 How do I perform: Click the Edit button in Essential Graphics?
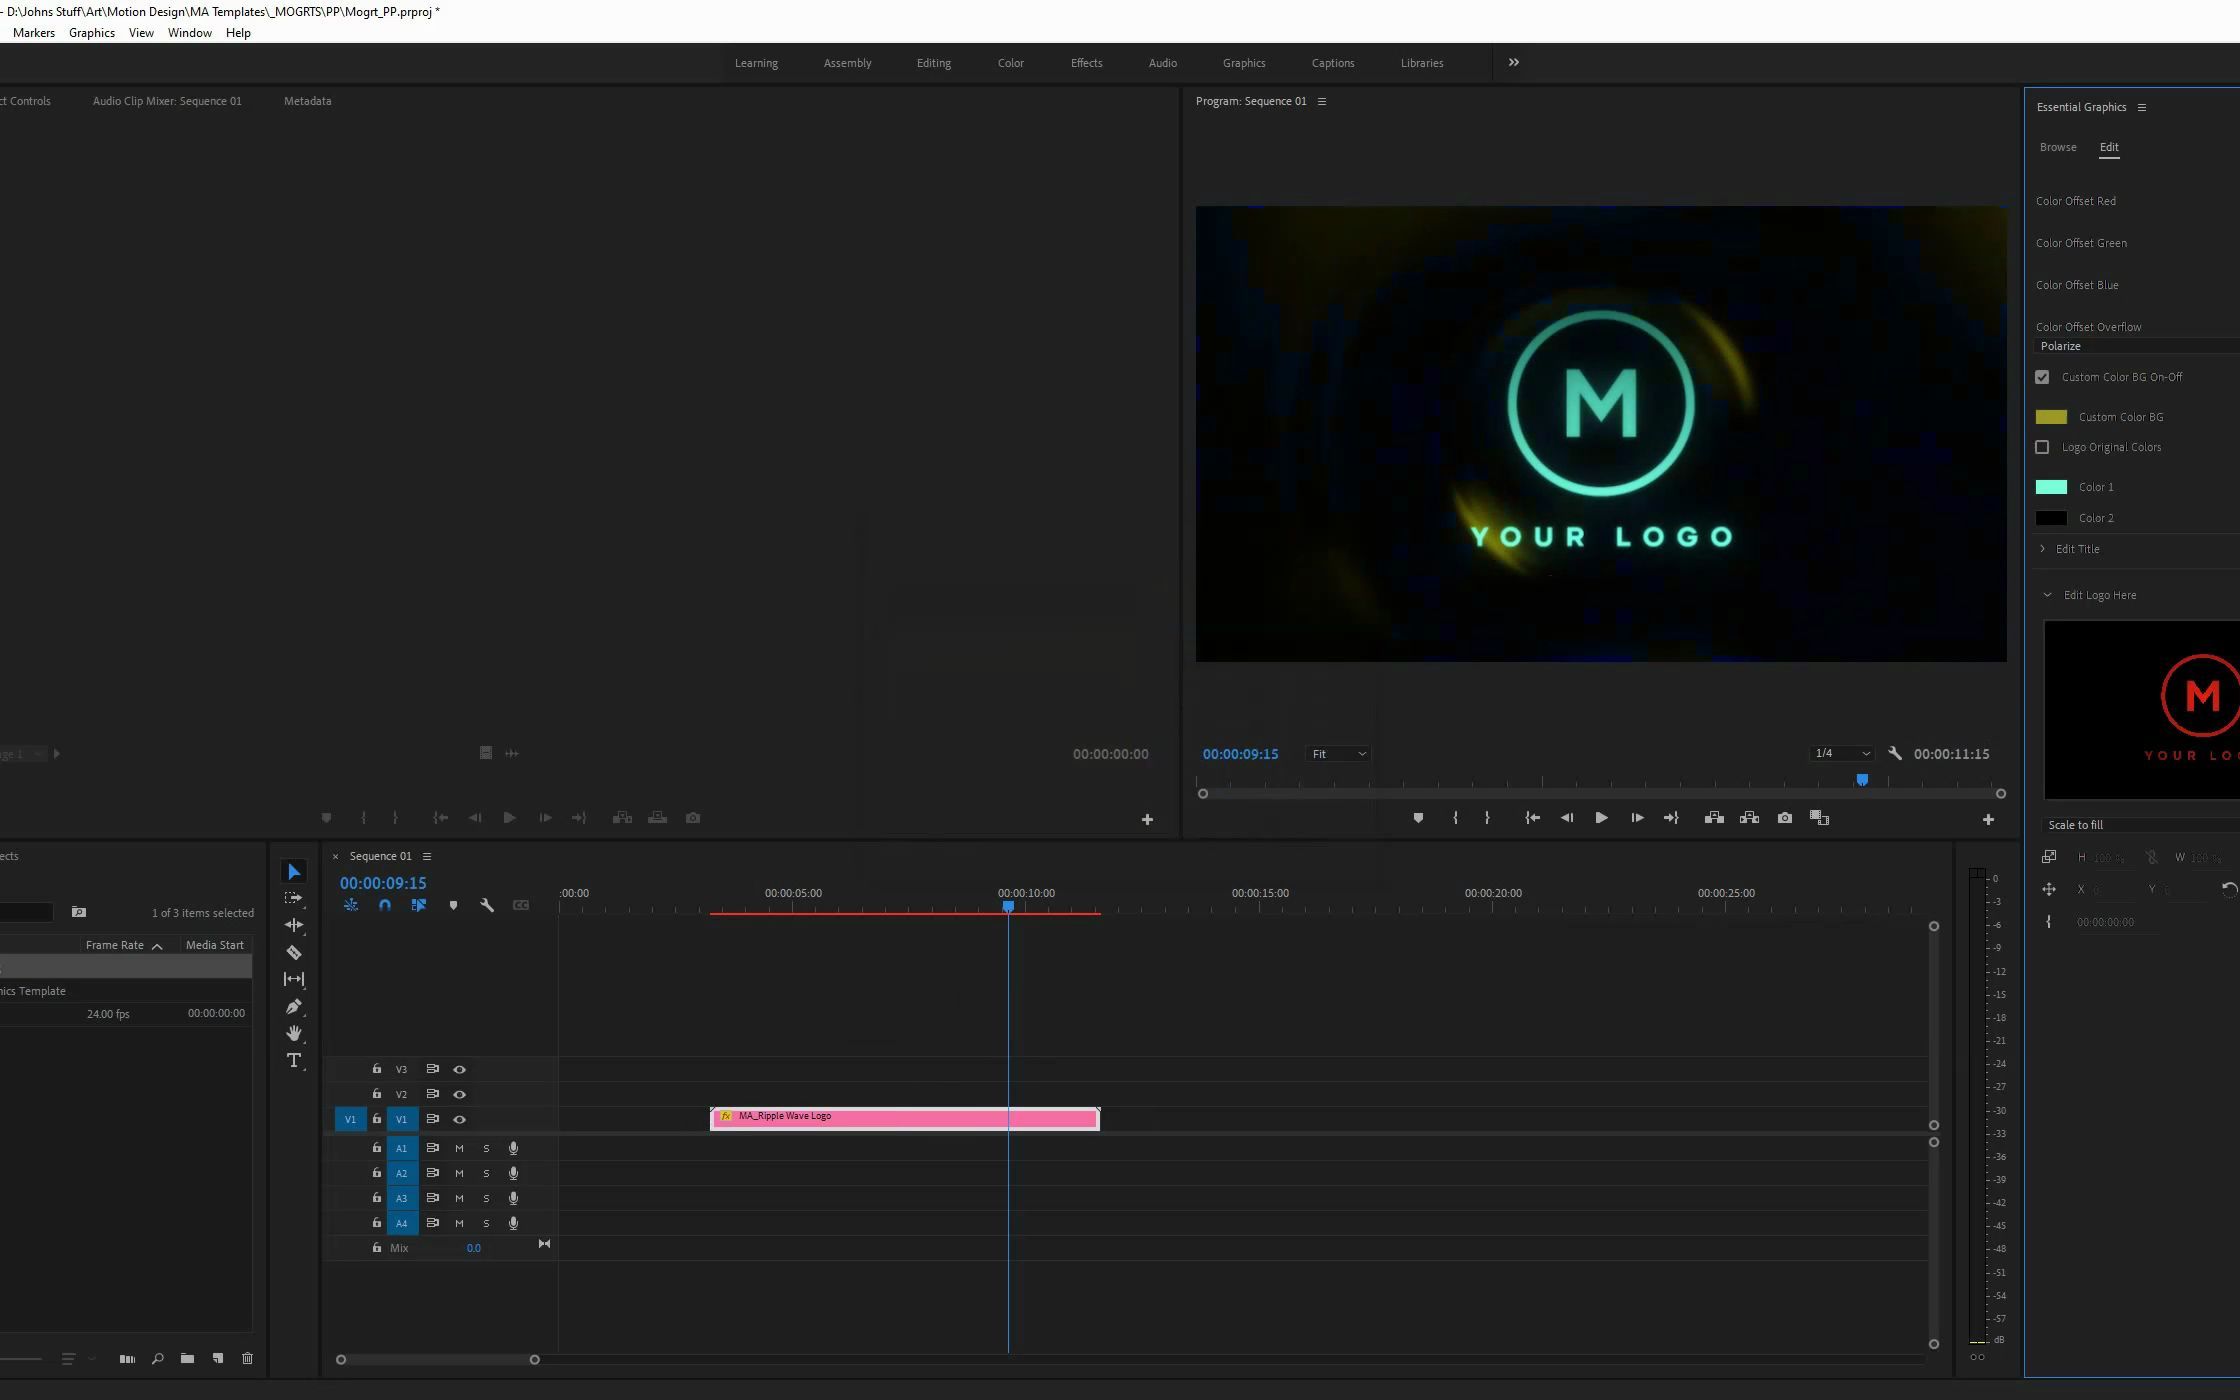2109,147
